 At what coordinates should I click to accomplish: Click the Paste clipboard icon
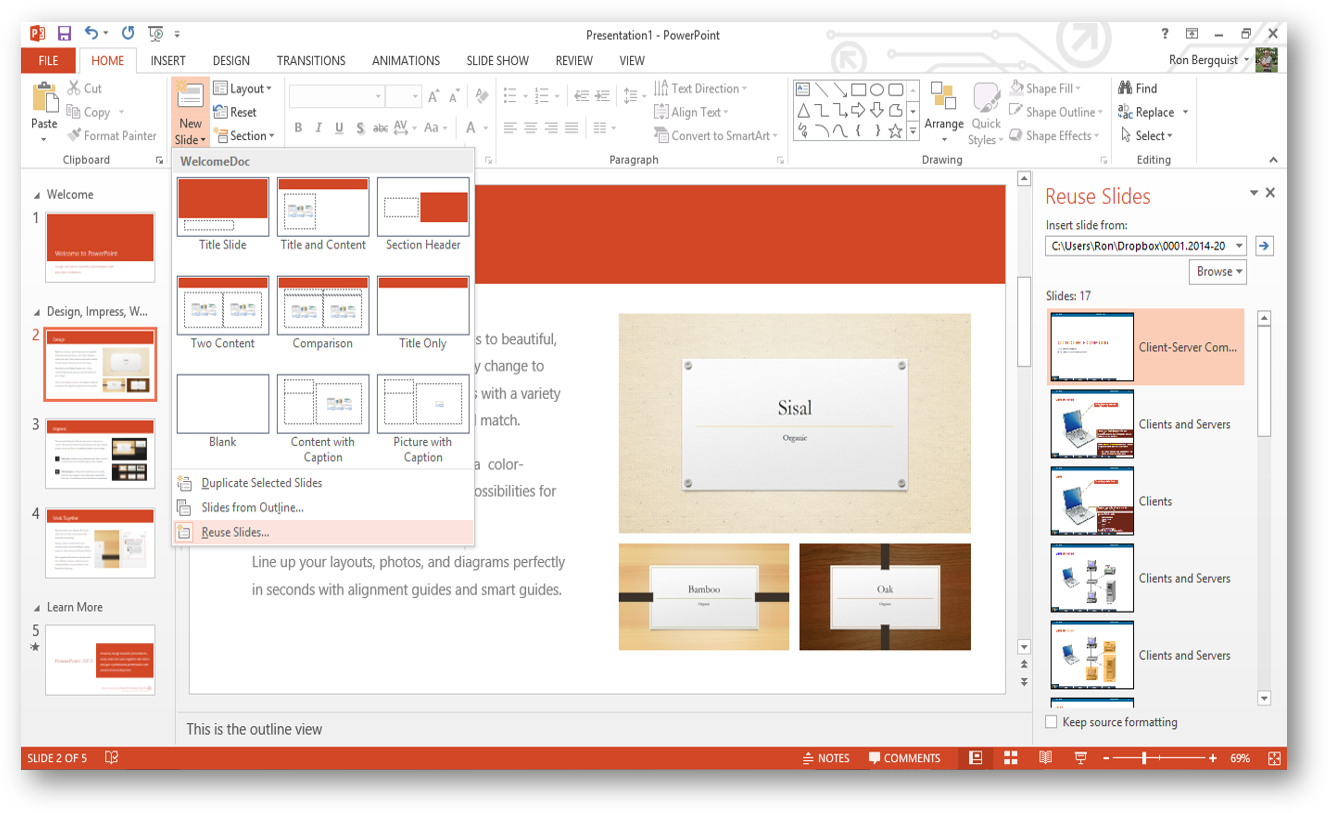point(44,100)
